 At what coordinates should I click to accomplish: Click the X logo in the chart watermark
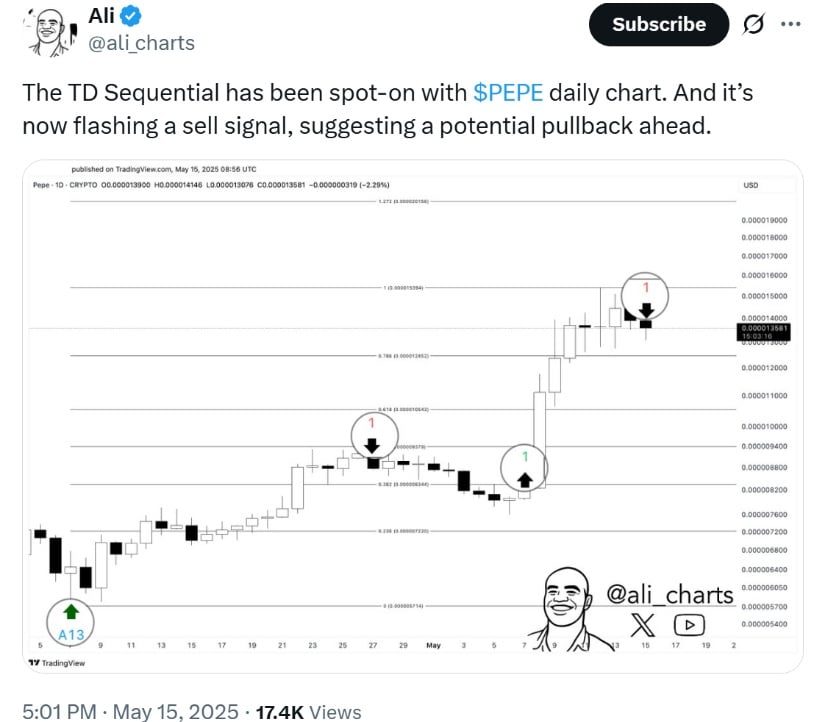pyautogui.click(x=644, y=626)
